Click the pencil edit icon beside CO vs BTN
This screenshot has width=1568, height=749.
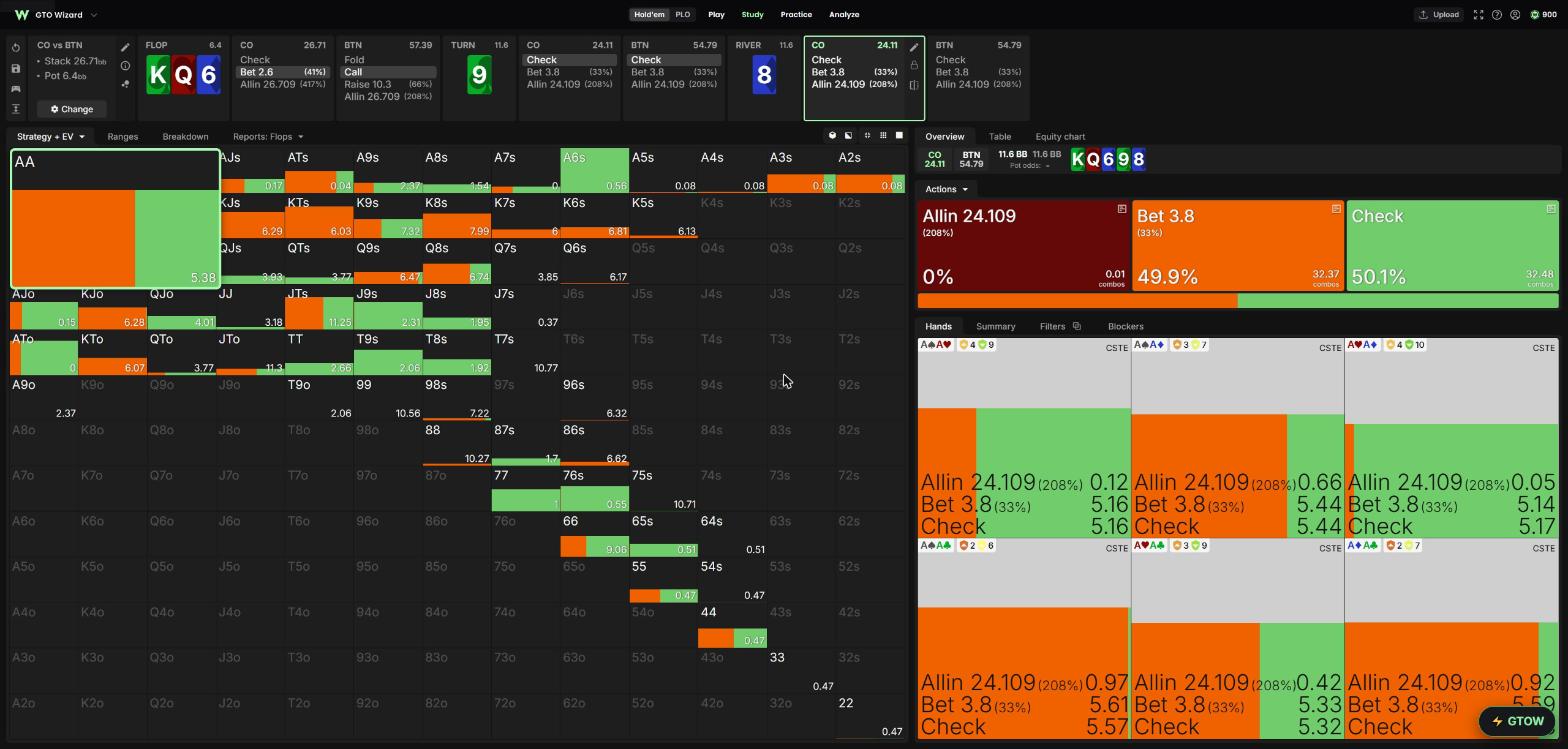125,47
